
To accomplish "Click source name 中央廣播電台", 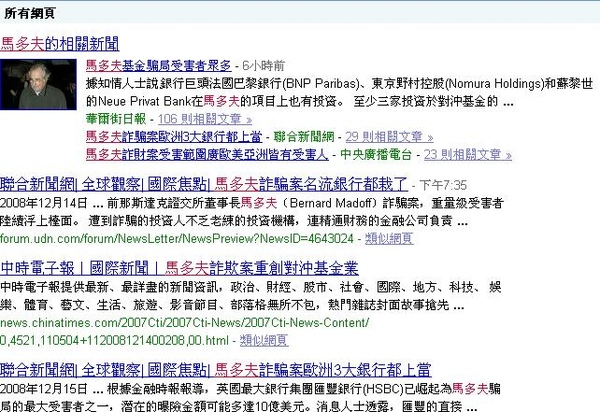I will (x=376, y=155).
